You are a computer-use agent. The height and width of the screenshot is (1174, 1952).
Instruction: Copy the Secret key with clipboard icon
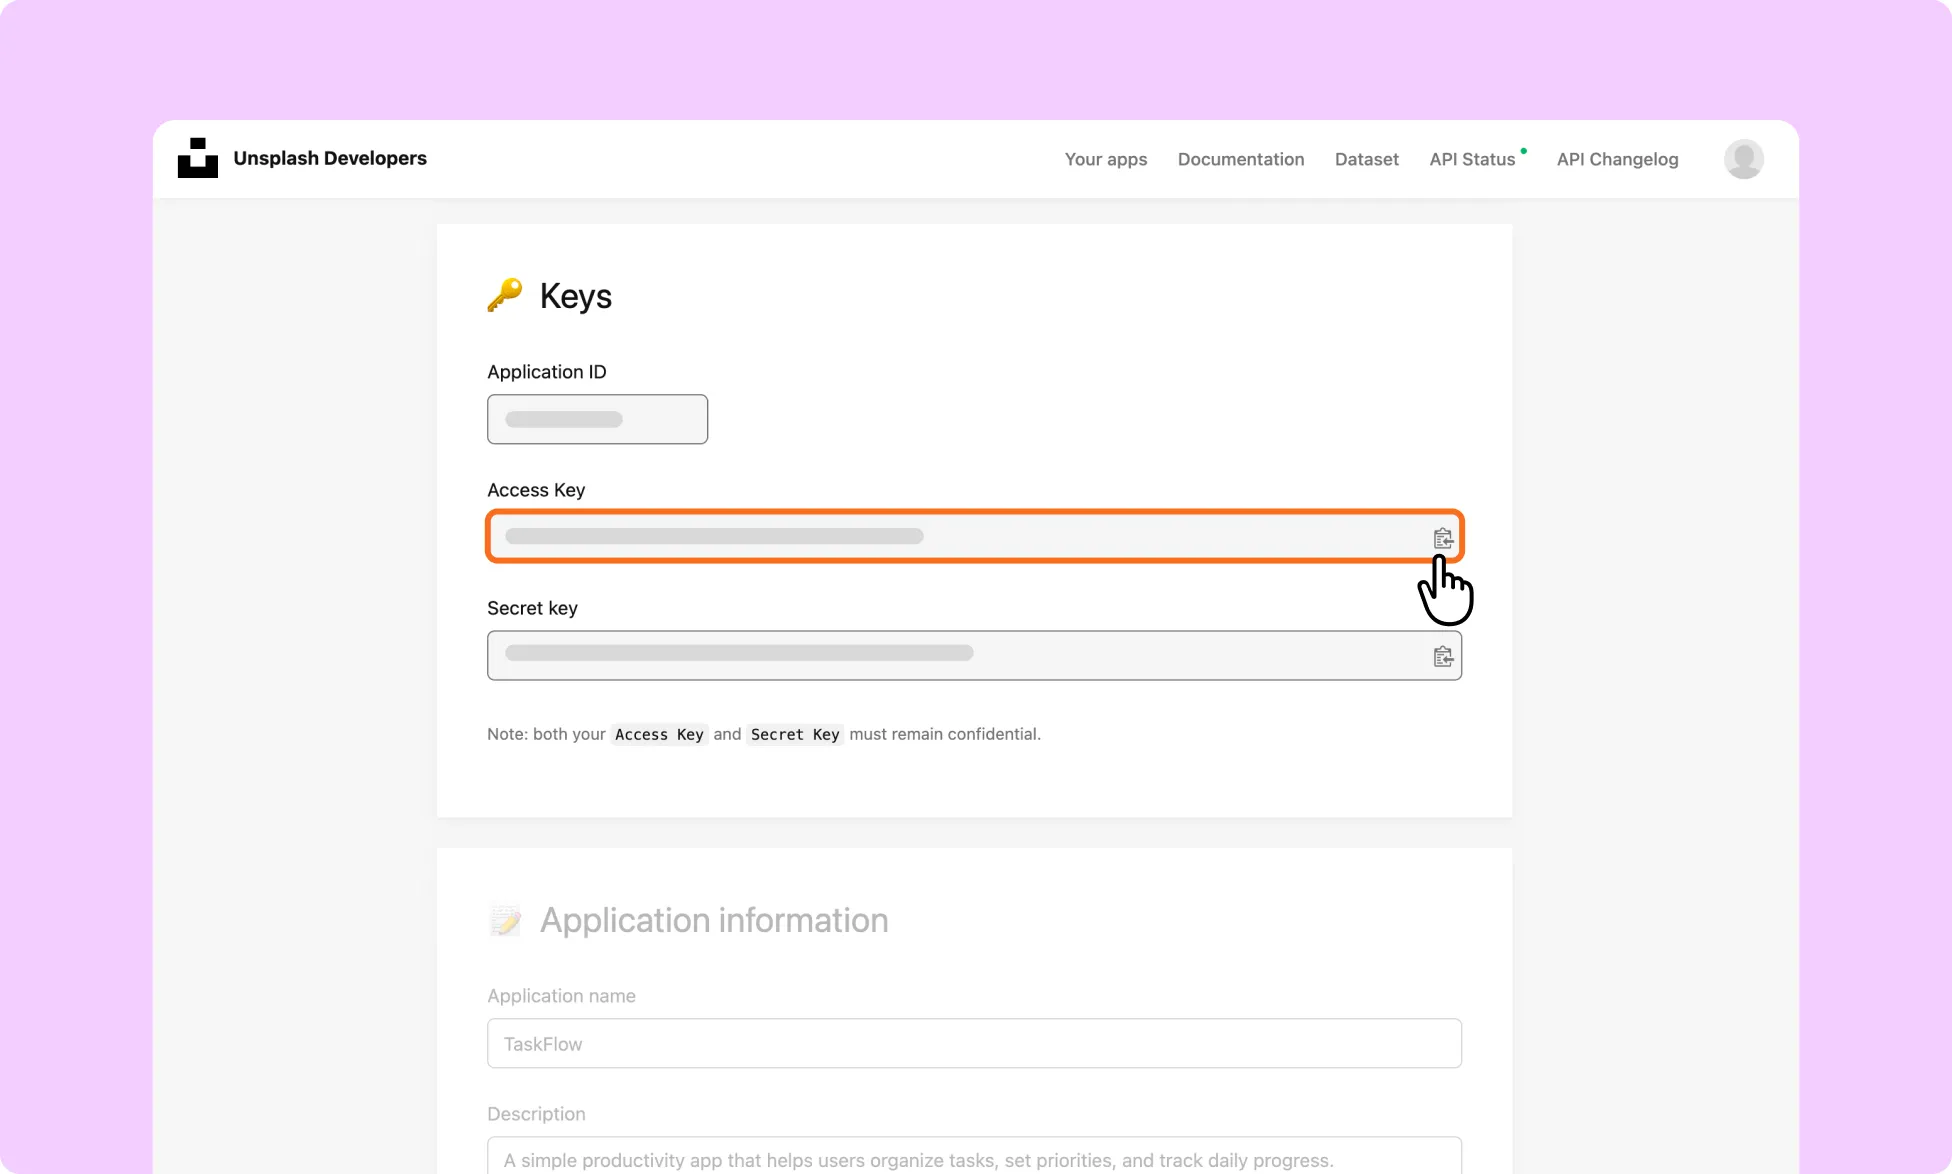[x=1442, y=656]
